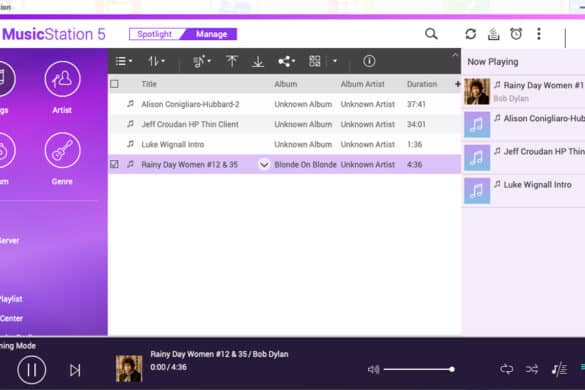Toggle the lyrics/playlist note icon
Viewport: 585px width, 390px height.
click(559, 369)
